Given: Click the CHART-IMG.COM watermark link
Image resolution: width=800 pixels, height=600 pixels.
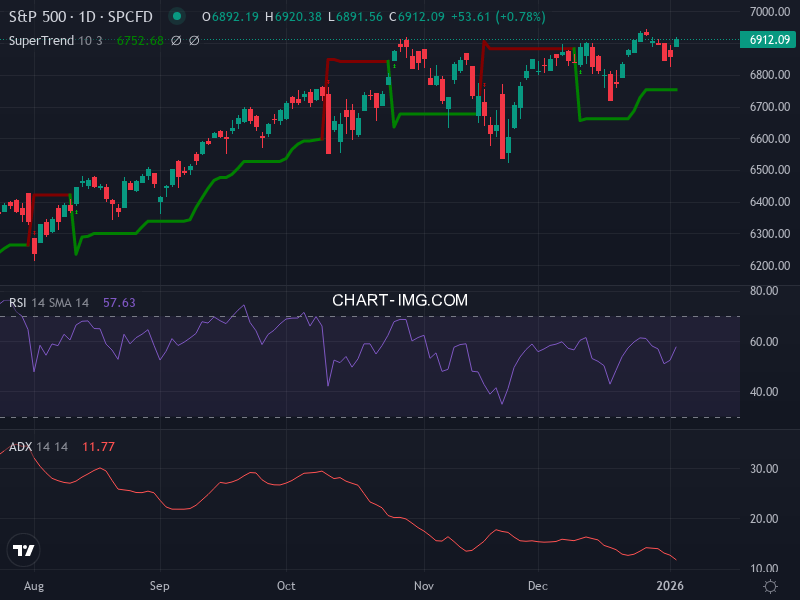Looking at the screenshot, I should [400, 299].
